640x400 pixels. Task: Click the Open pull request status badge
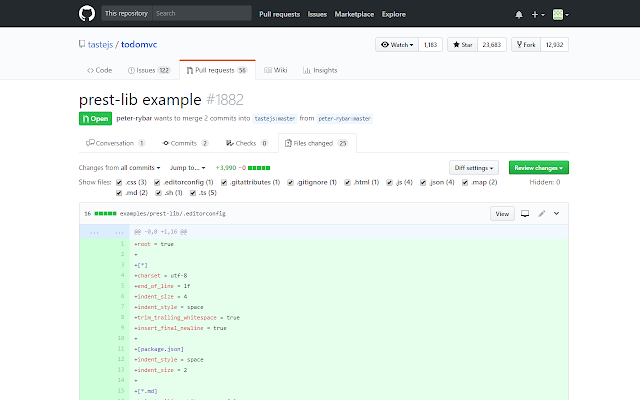coord(95,119)
